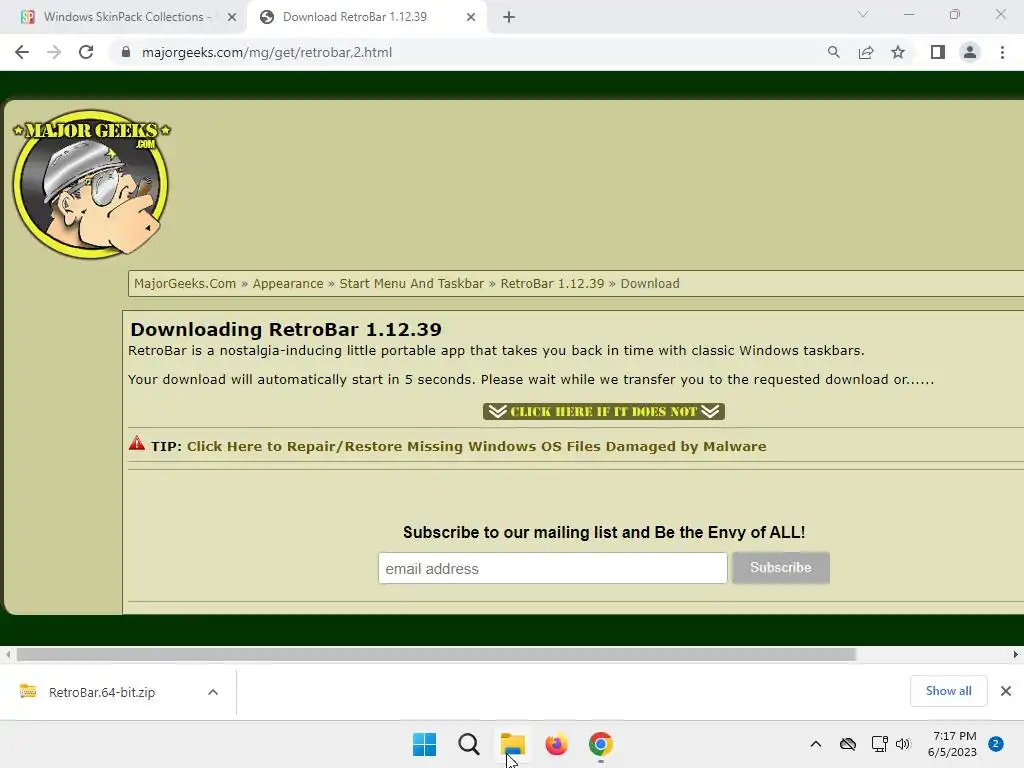Open the browser side panel
Screen dimensions: 1024x768
tap(938, 52)
